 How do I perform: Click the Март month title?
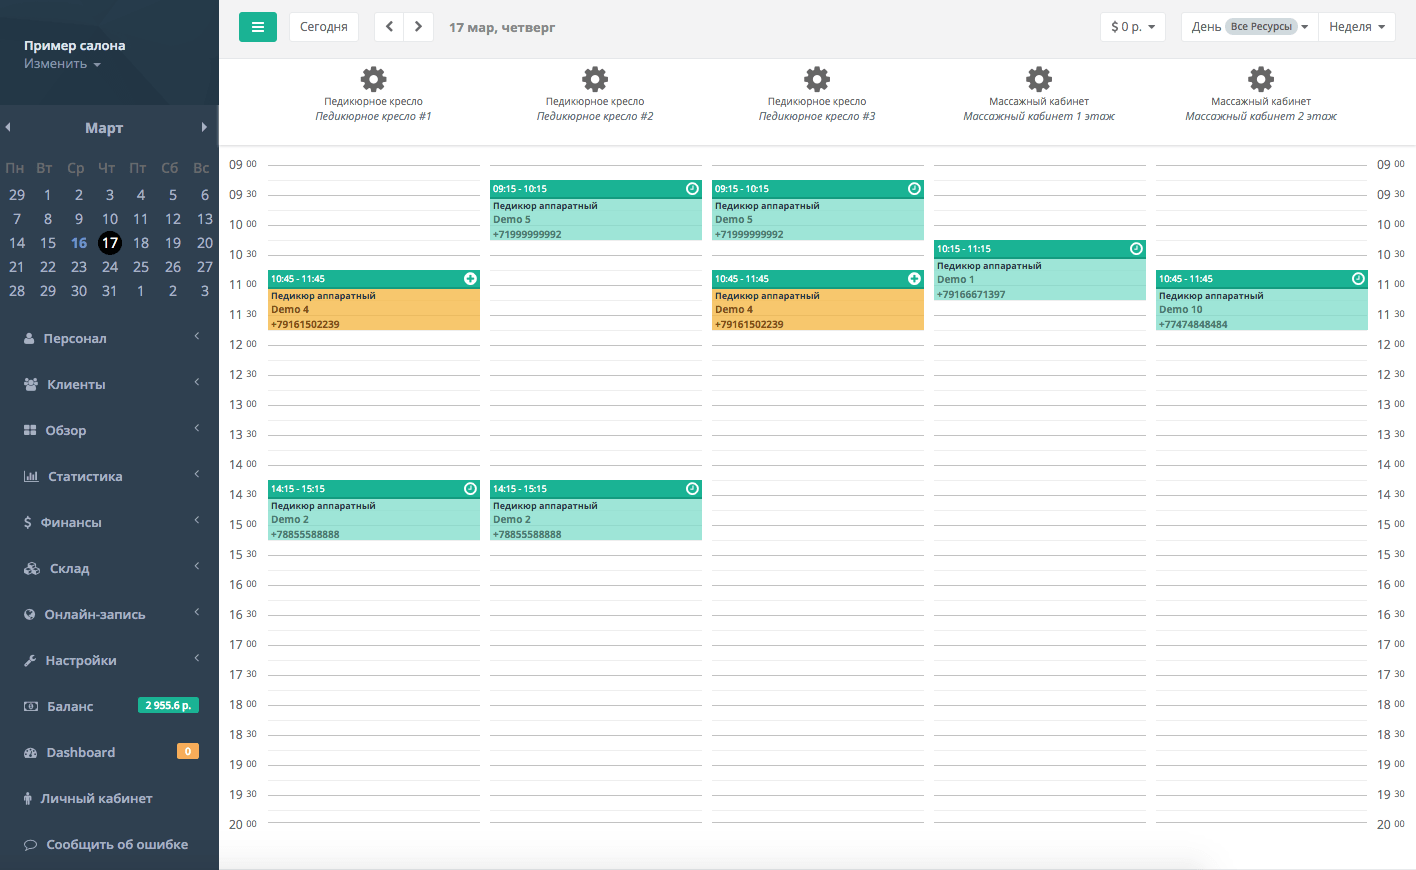coord(104,128)
